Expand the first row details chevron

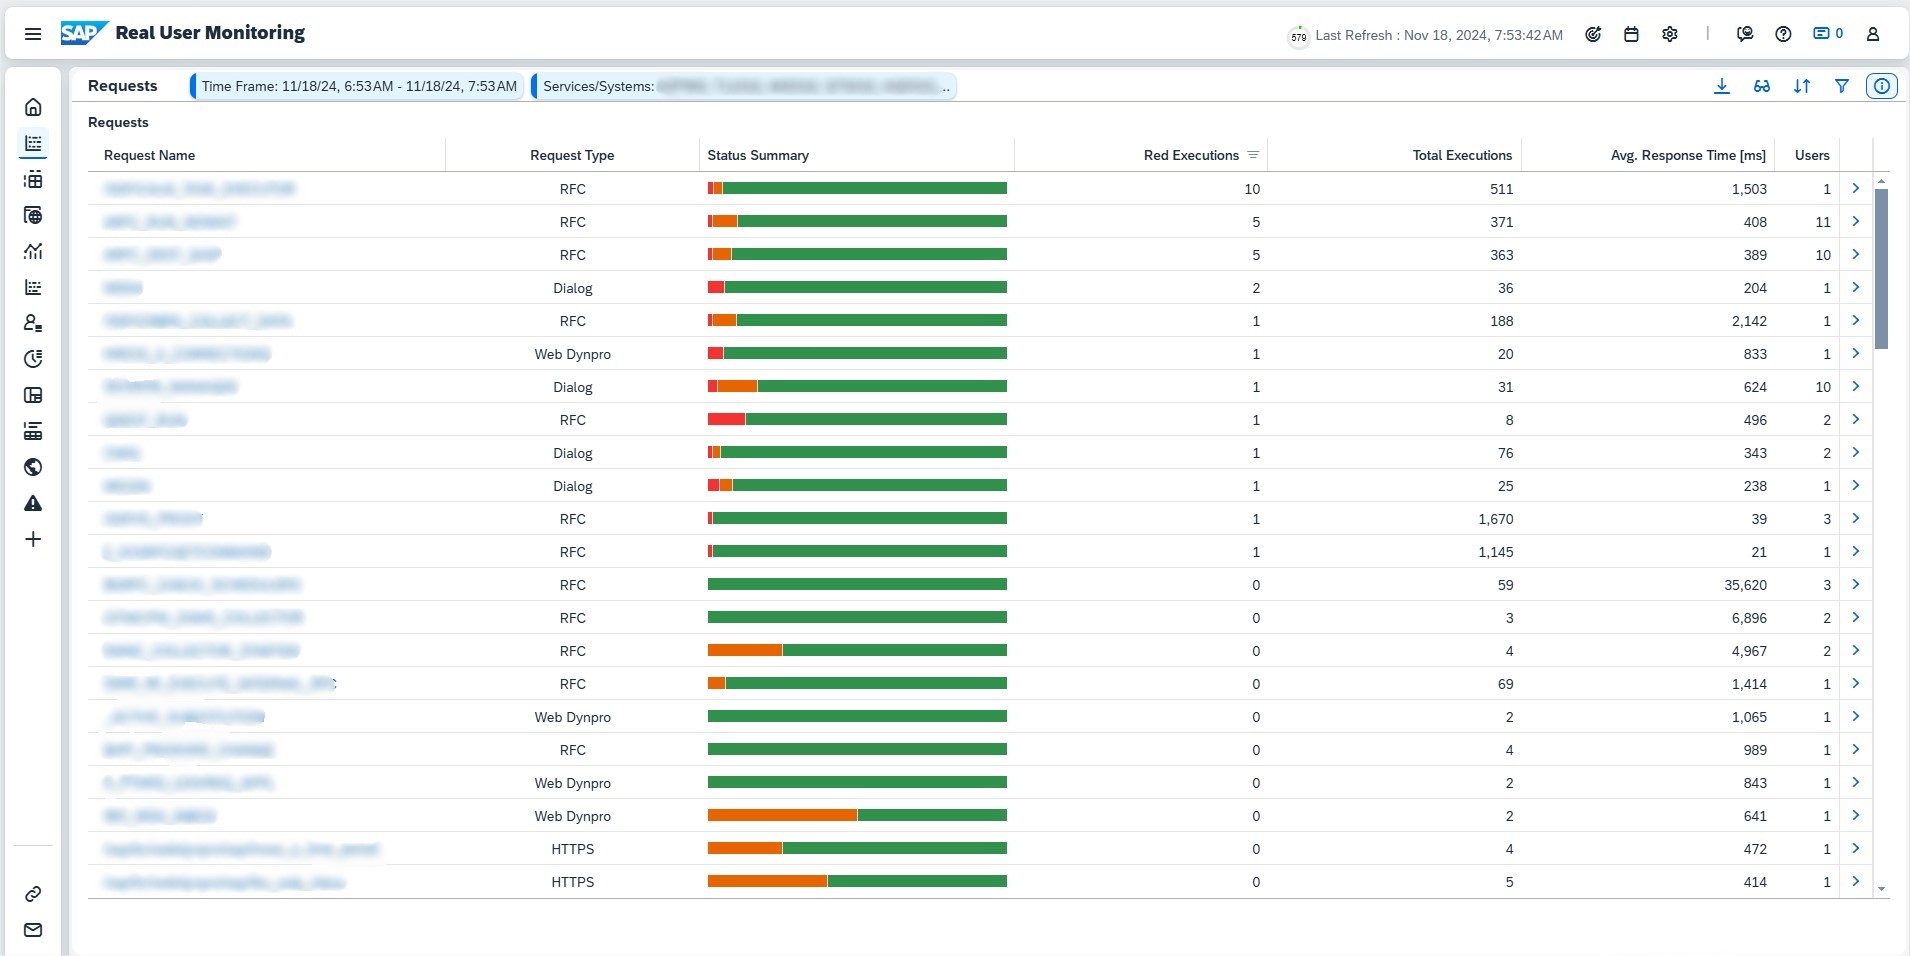(x=1855, y=188)
